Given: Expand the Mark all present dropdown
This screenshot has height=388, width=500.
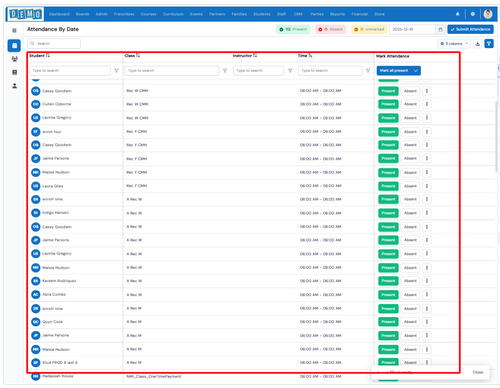Looking at the screenshot, I should [416, 71].
